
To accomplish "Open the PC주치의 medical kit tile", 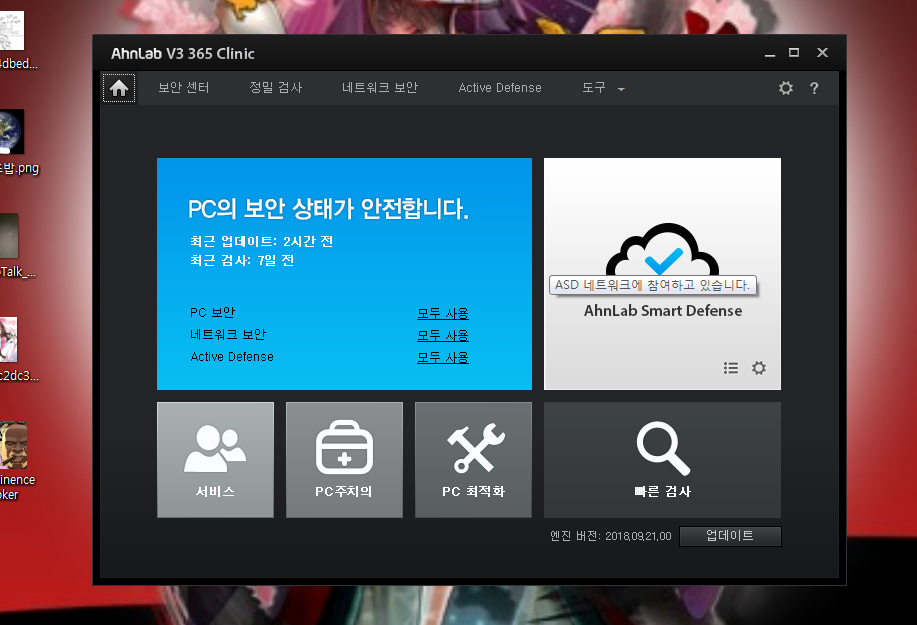I will click(344, 460).
